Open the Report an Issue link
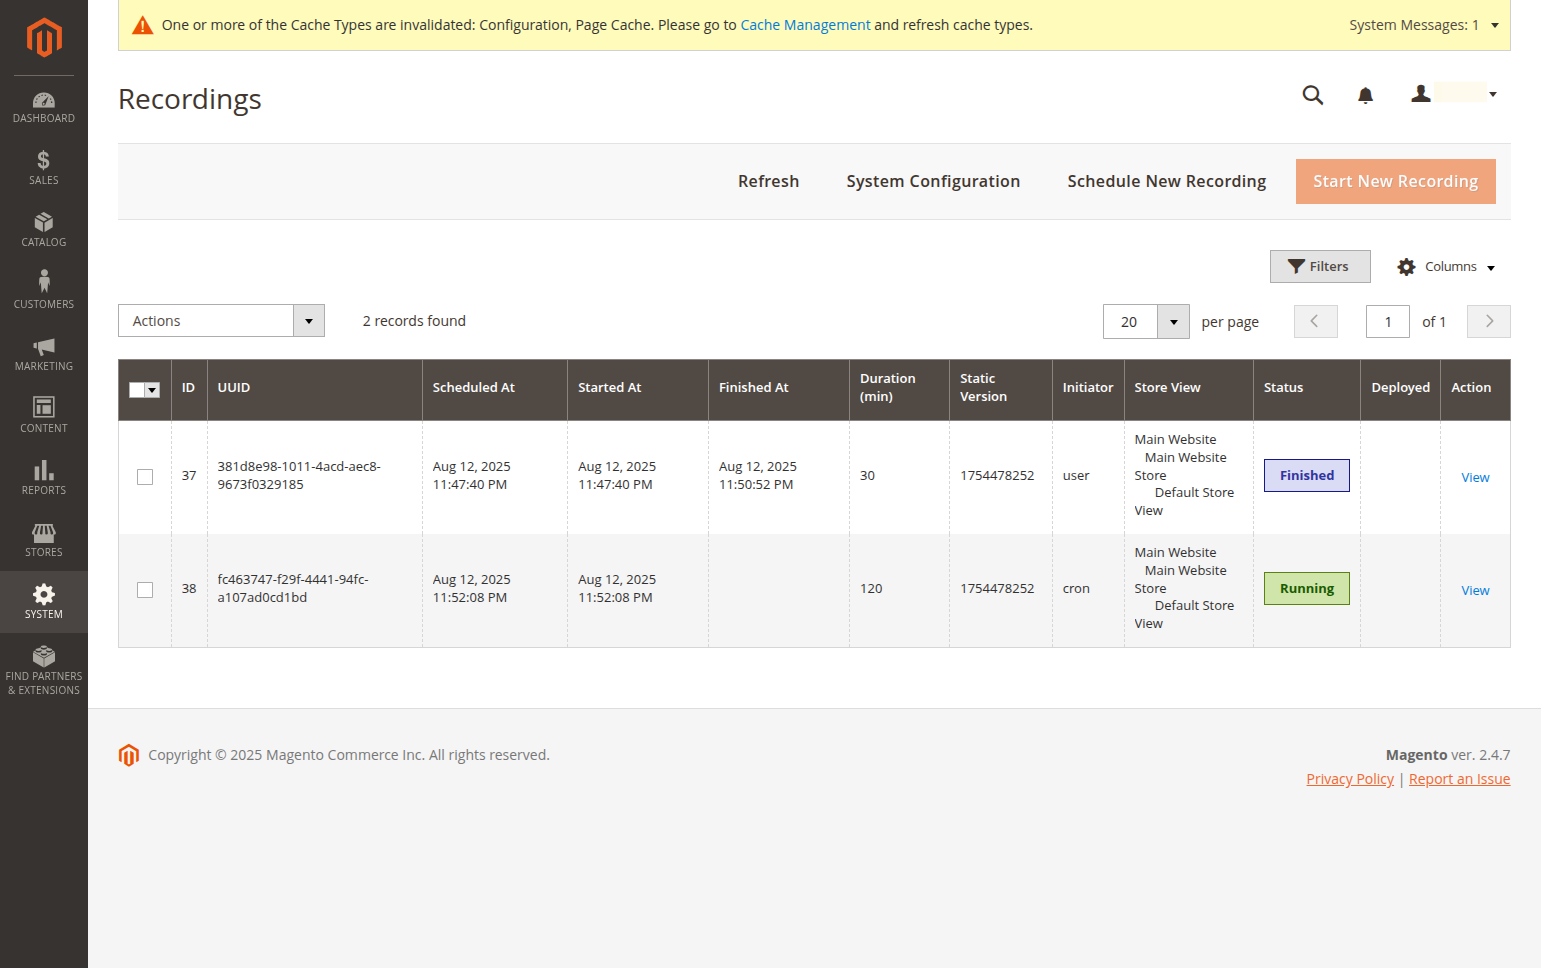 pyautogui.click(x=1459, y=779)
